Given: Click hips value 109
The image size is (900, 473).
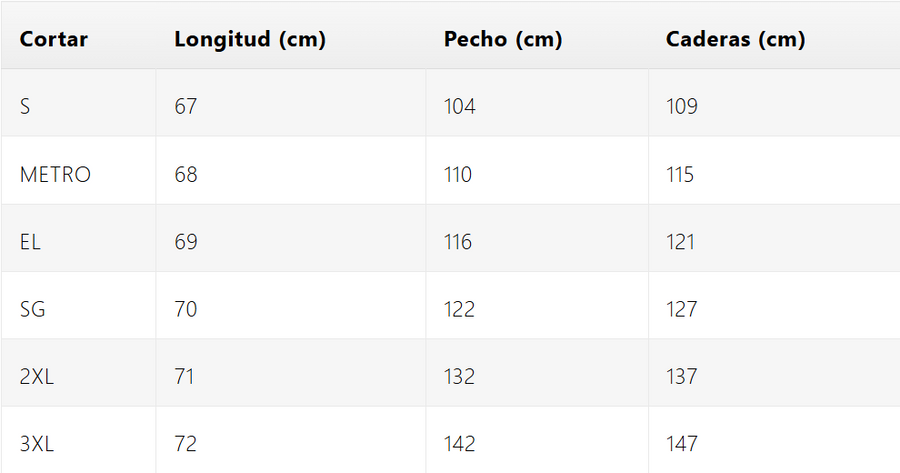Looking at the screenshot, I should [x=682, y=107].
